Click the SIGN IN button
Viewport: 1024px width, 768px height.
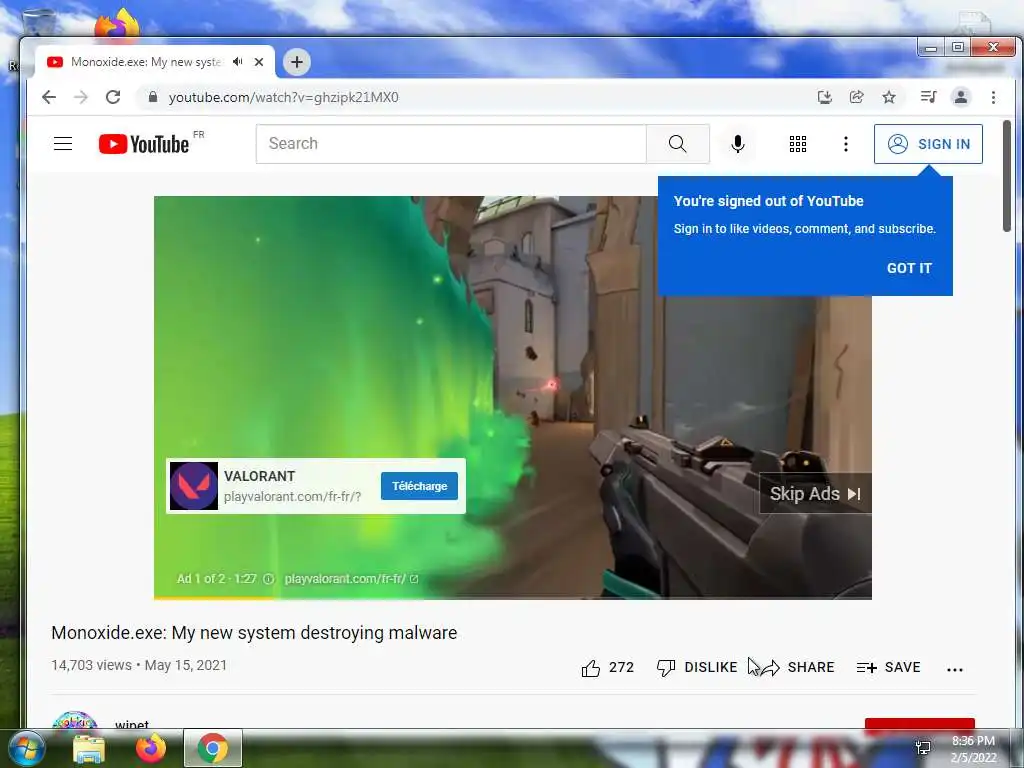[928, 144]
